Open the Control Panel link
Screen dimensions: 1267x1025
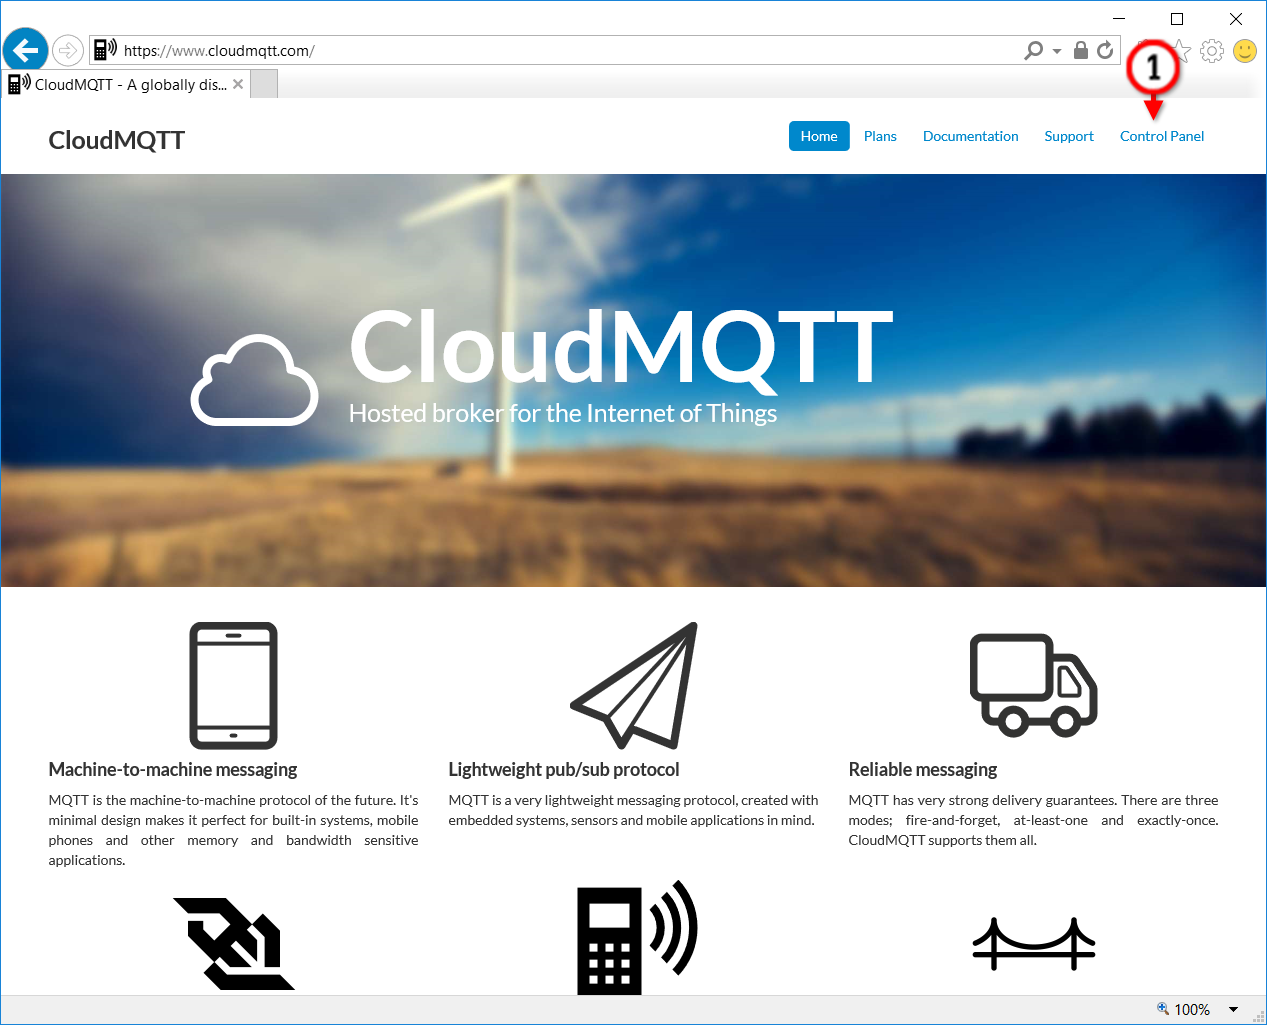coord(1162,136)
